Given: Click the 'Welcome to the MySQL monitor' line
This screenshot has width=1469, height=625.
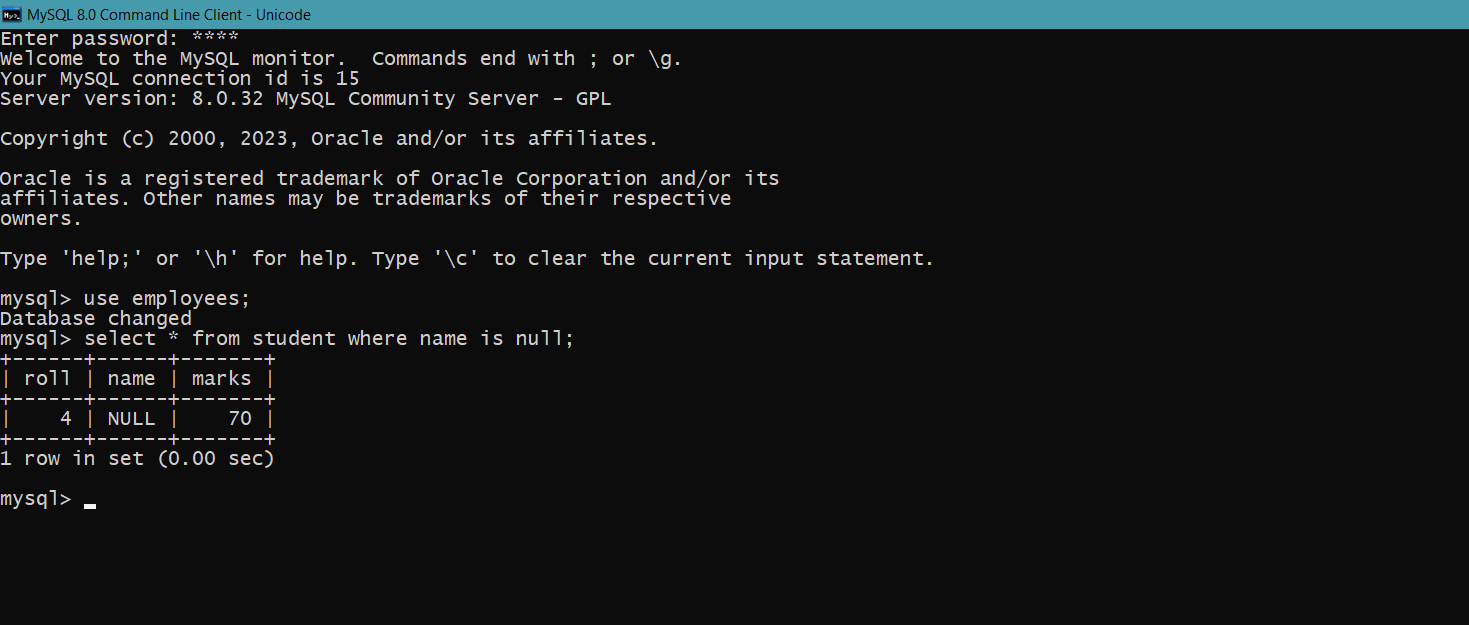Looking at the screenshot, I should coord(341,59).
